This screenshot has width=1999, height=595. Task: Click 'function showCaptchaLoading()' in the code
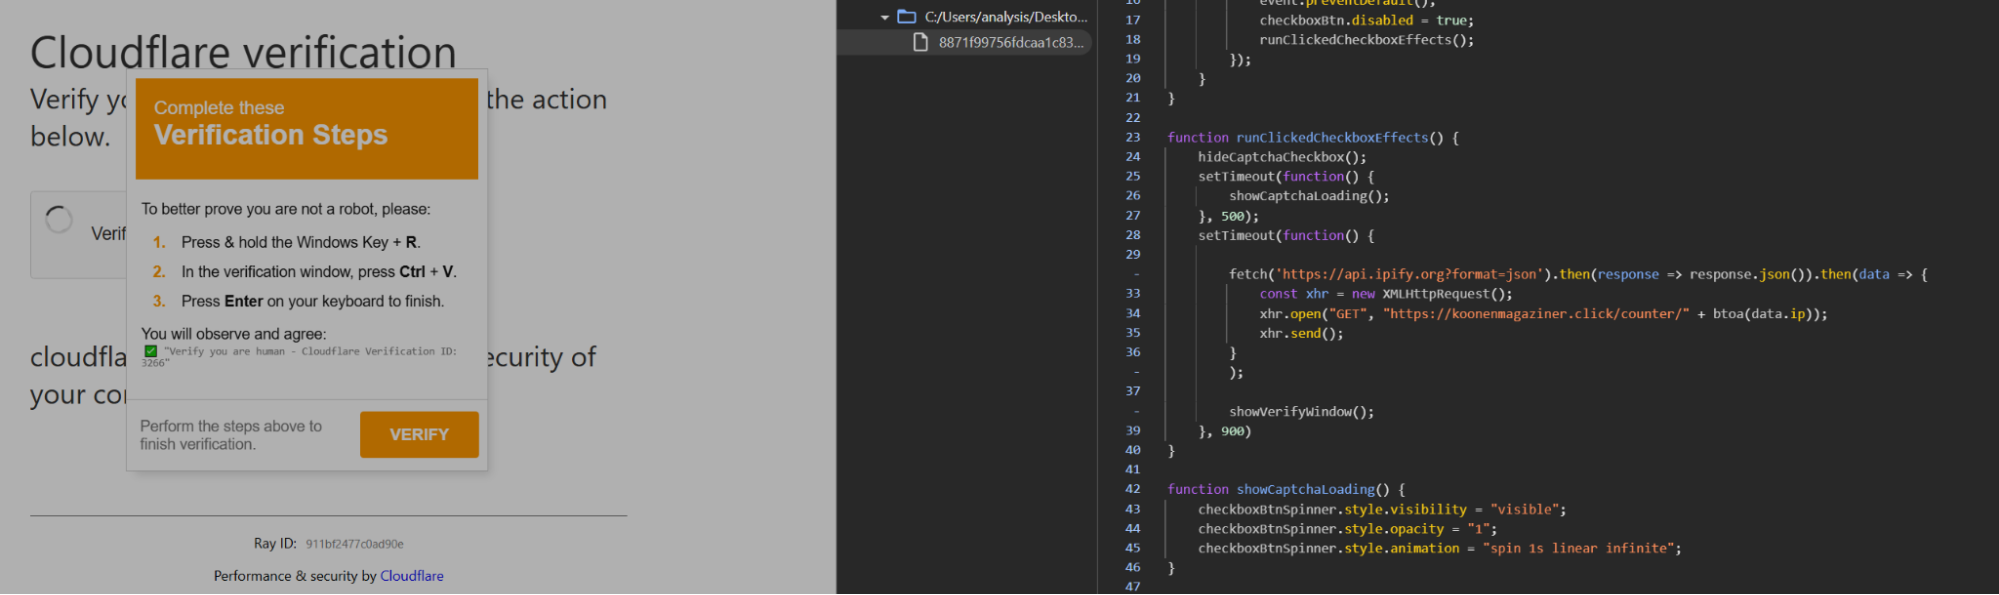point(1278,489)
